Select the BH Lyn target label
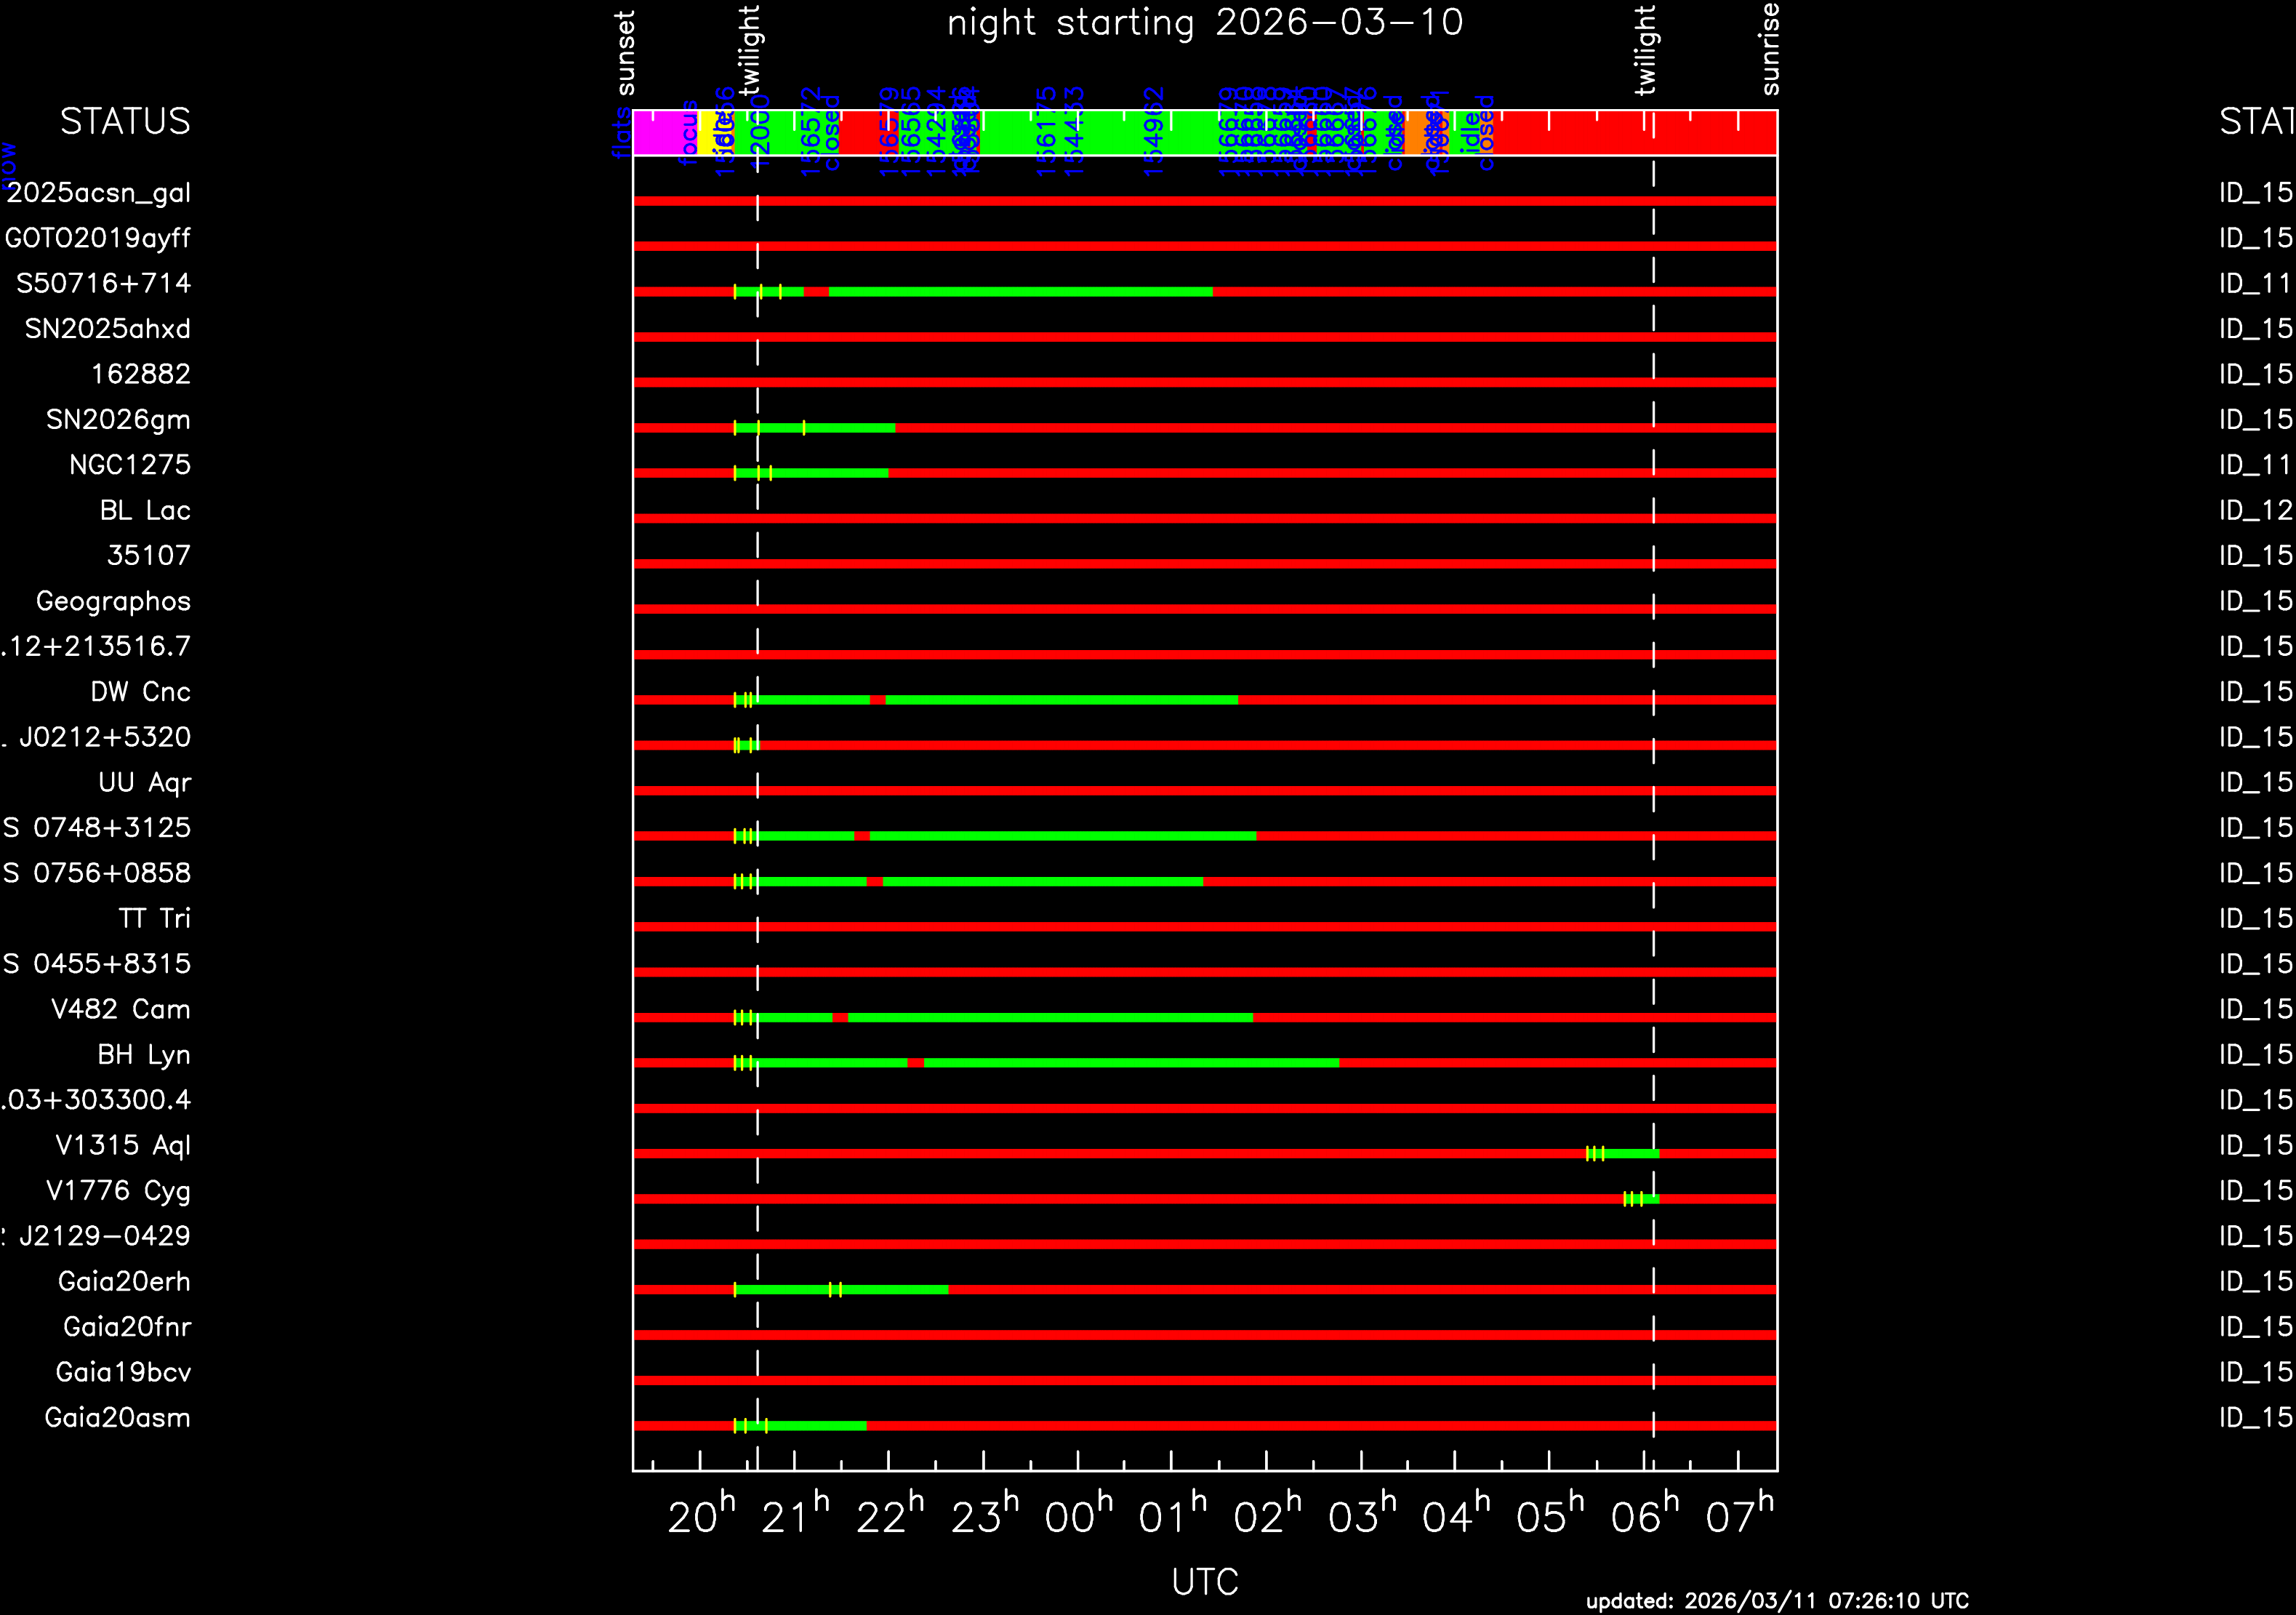Viewport: 2296px width, 1615px height. 144,1055
